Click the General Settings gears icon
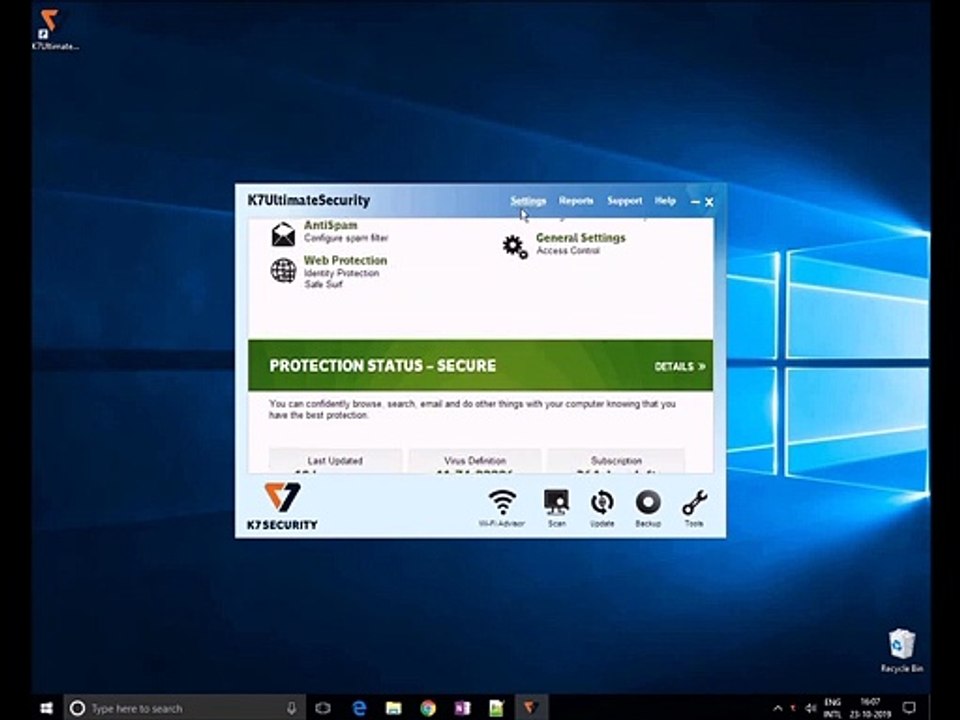Viewport: 960px width, 720px height. point(515,246)
